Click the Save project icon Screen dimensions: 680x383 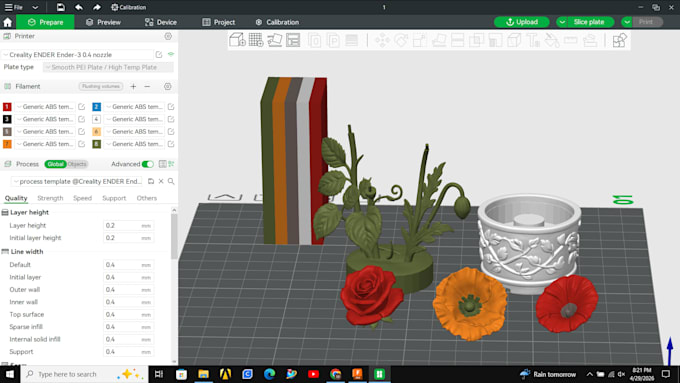pyautogui.click(x=61, y=7)
